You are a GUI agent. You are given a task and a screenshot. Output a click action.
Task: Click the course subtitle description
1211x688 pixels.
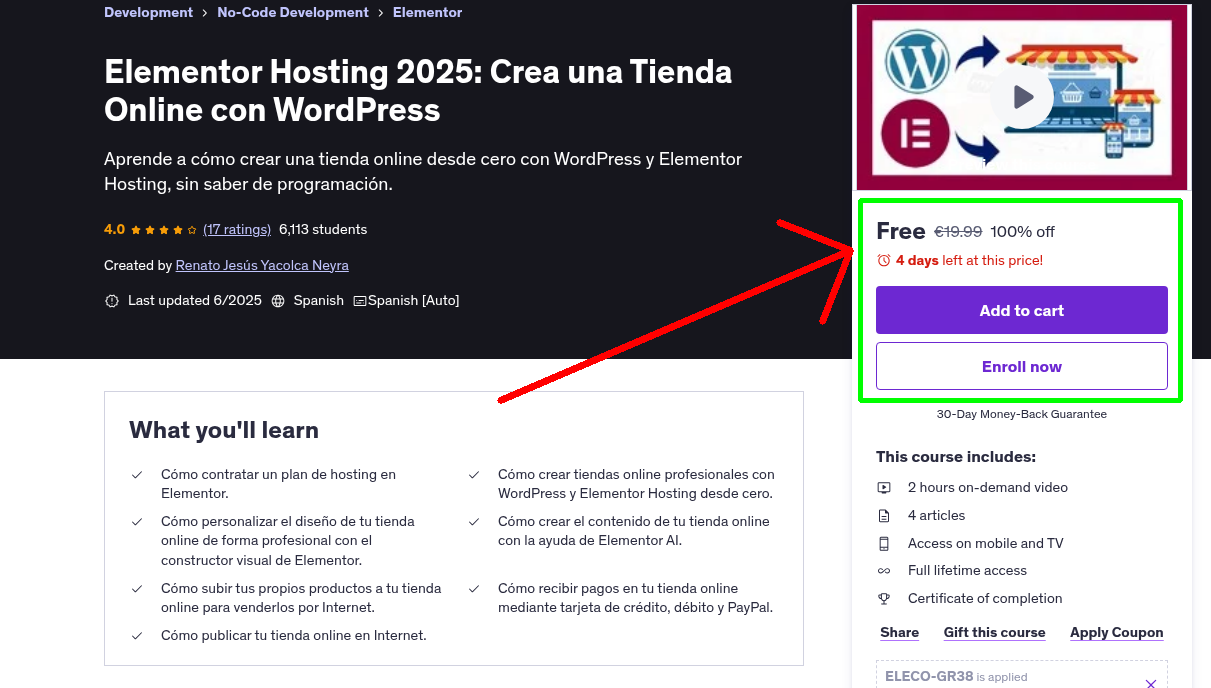click(x=423, y=172)
